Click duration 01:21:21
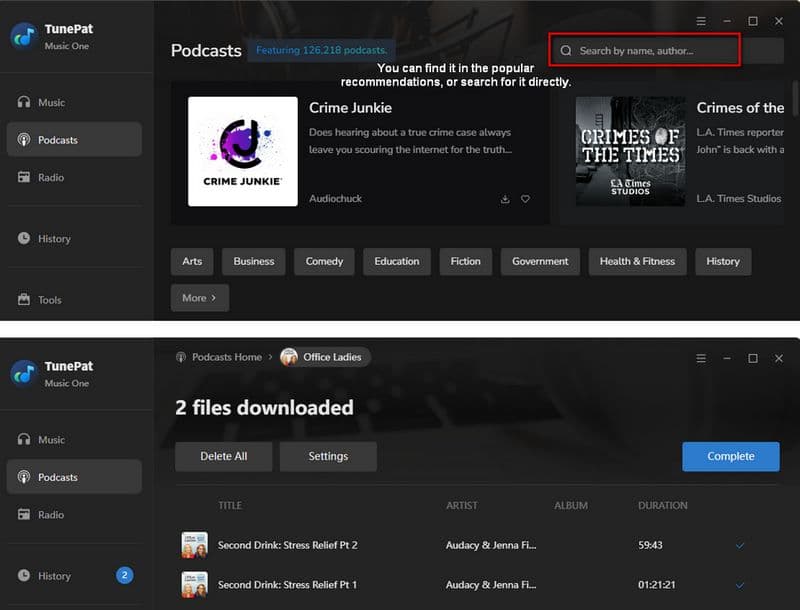Screen dimensions: 800x610 (657, 584)
